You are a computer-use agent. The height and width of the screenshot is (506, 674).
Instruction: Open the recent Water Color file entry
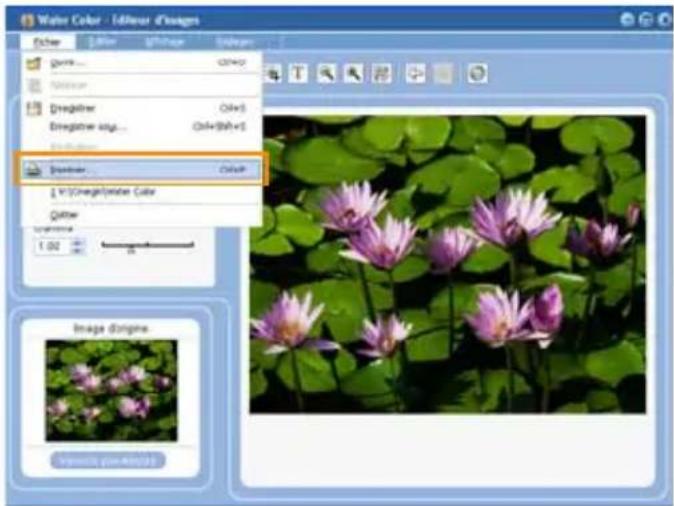click(102, 191)
